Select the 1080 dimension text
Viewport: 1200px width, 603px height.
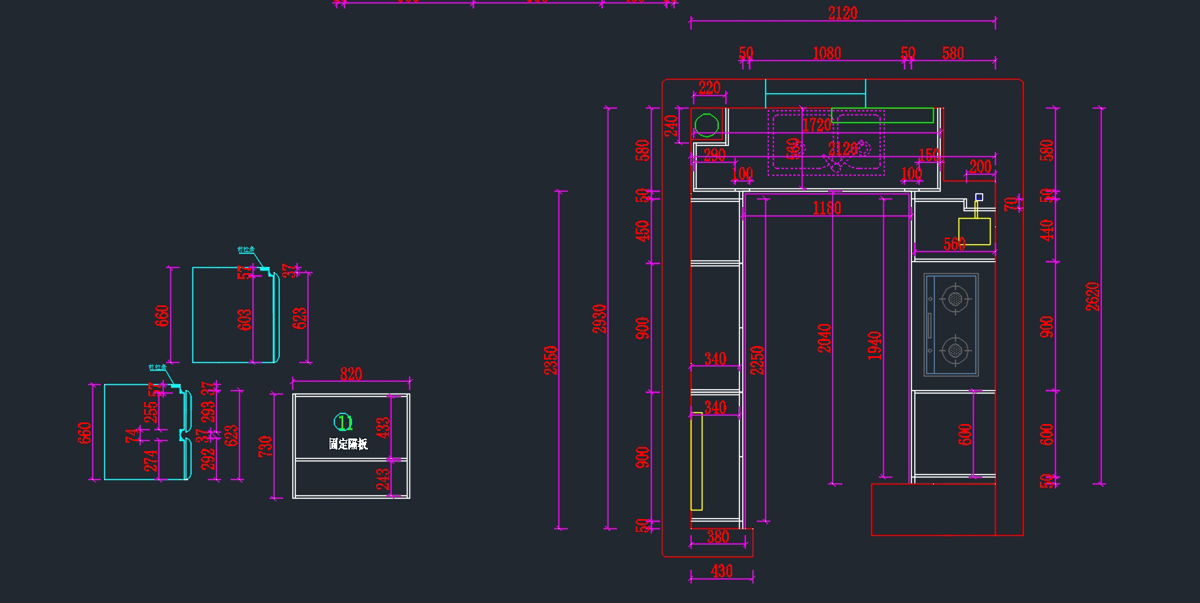tap(826, 53)
